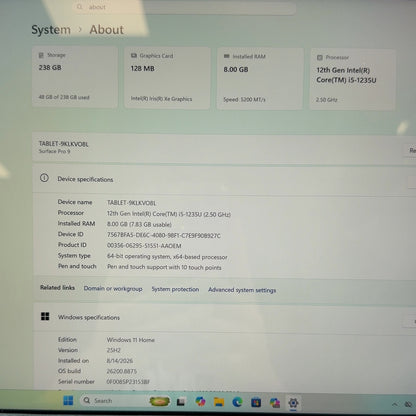The height and width of the screenshot is (416, 416).
Task: Open Microsoft Store from the taskbar
Action: (x=256, y=403)
